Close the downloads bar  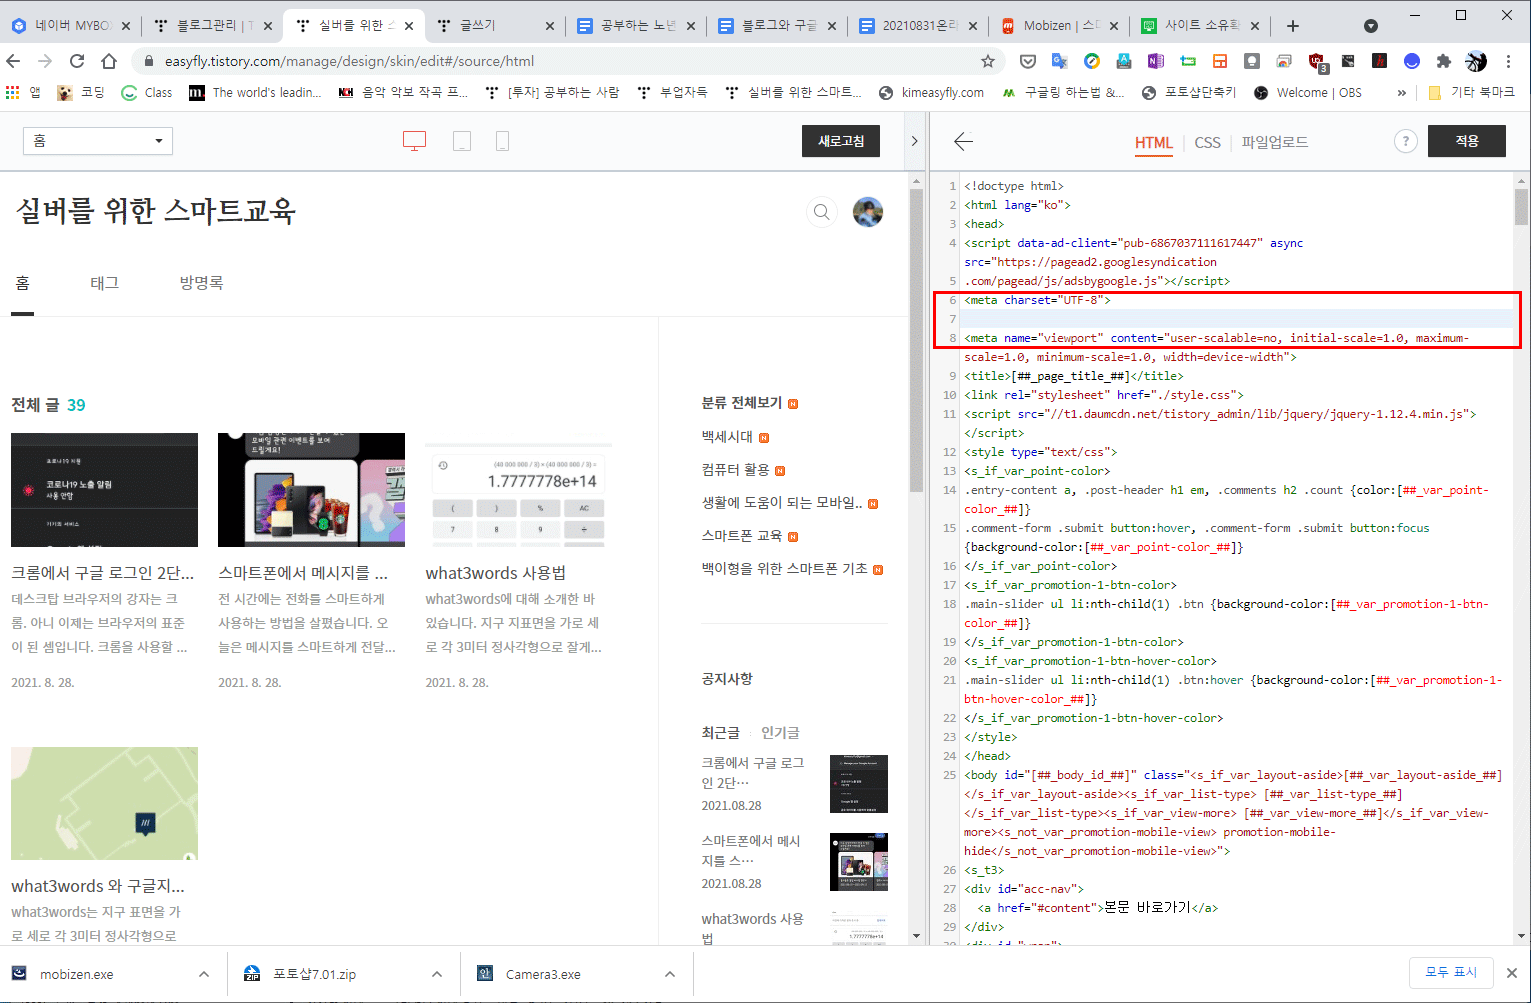click(x=1512, y=973)
